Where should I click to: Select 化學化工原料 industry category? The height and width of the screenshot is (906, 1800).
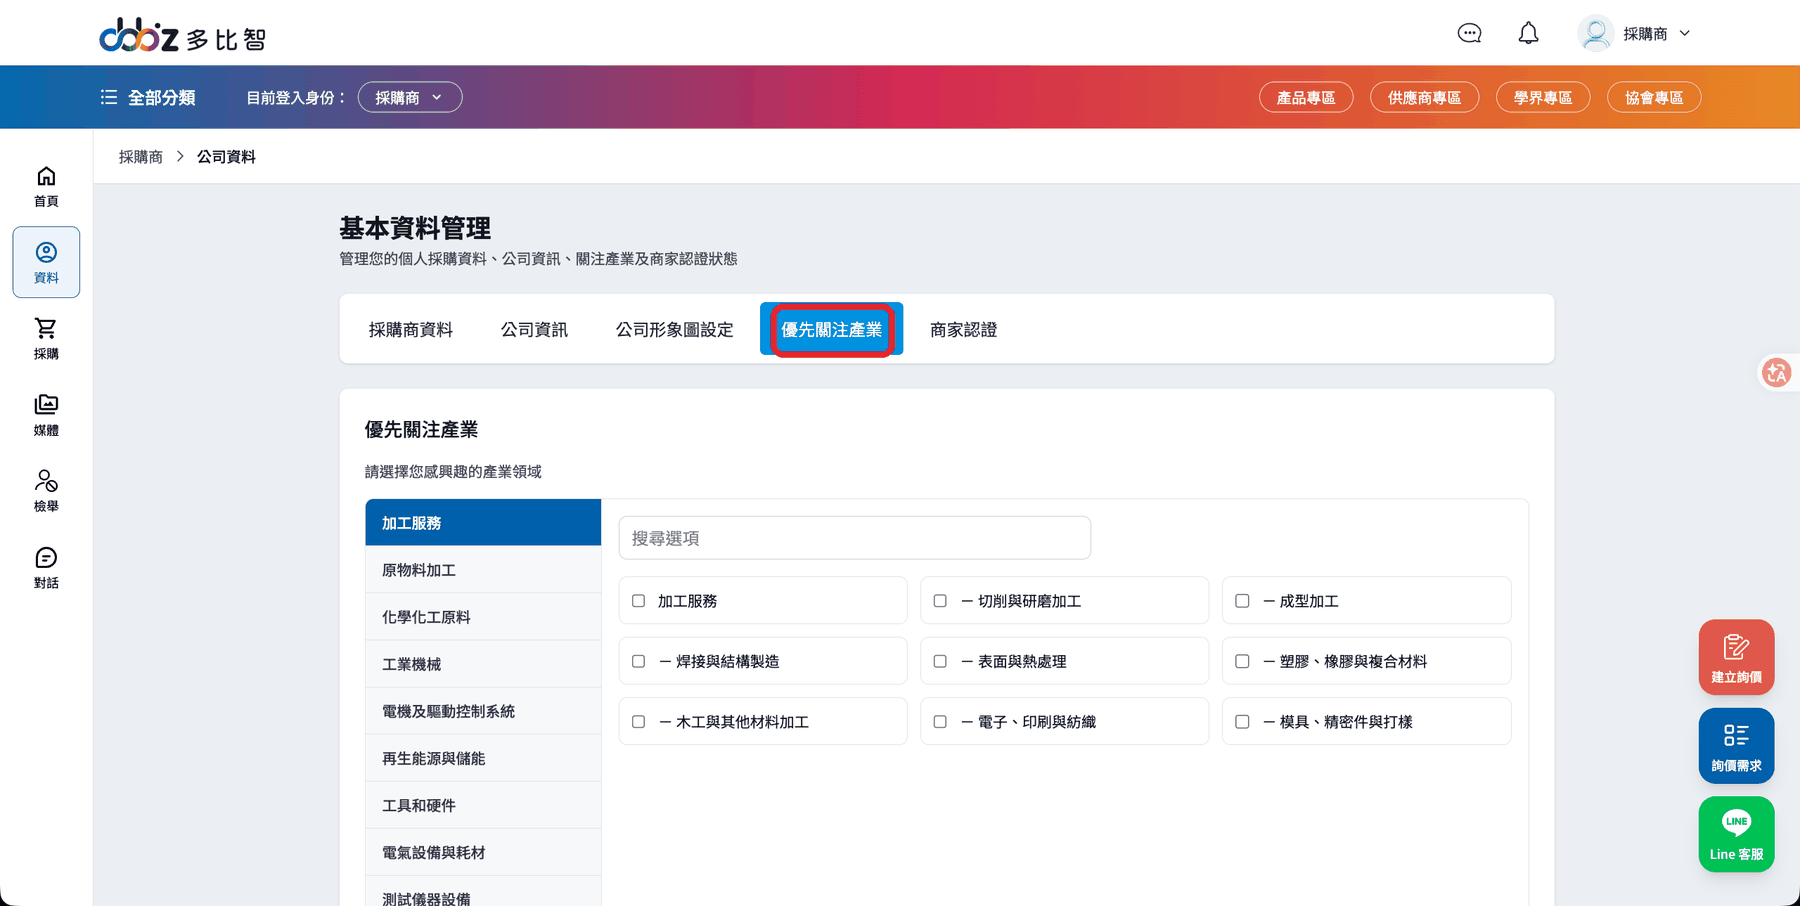(x=483, y=617)
